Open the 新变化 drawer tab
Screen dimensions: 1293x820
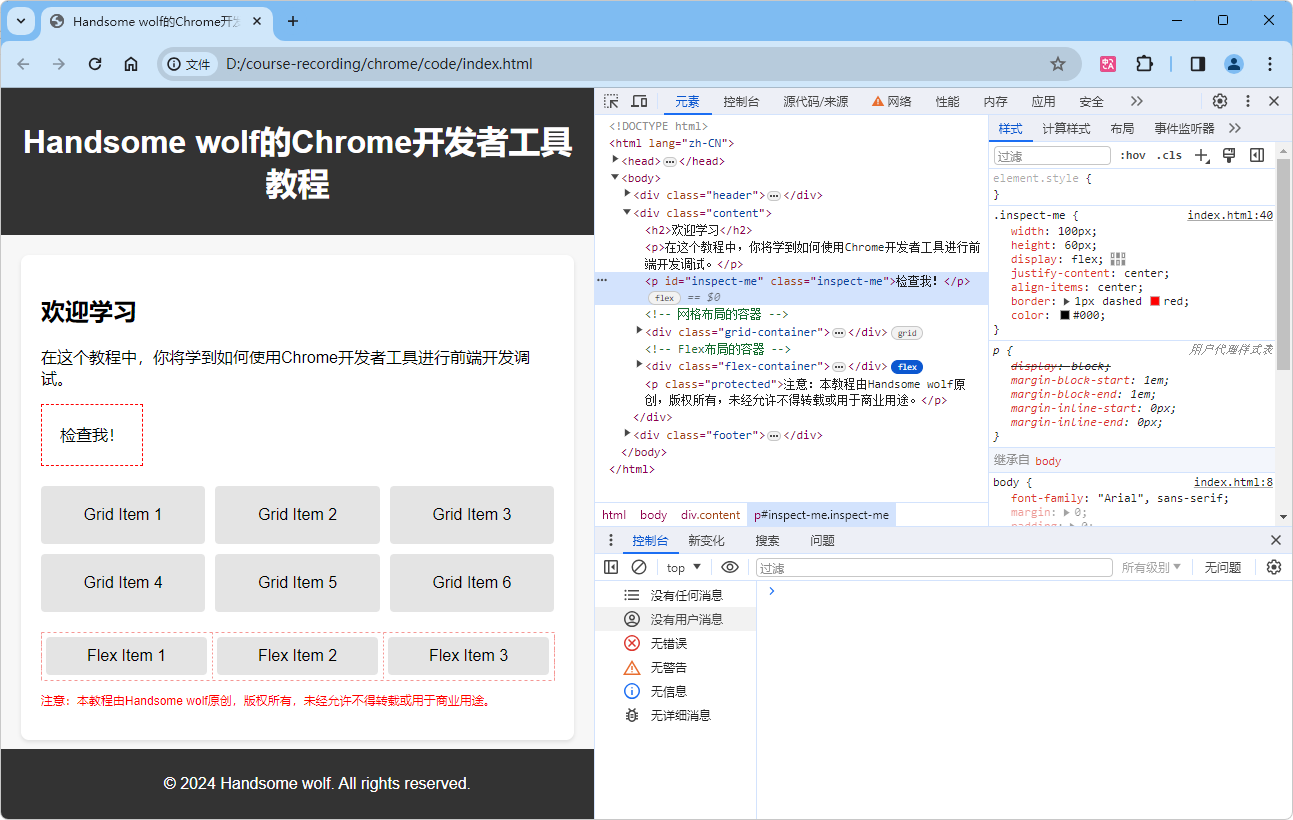click(x=706, y=540)
